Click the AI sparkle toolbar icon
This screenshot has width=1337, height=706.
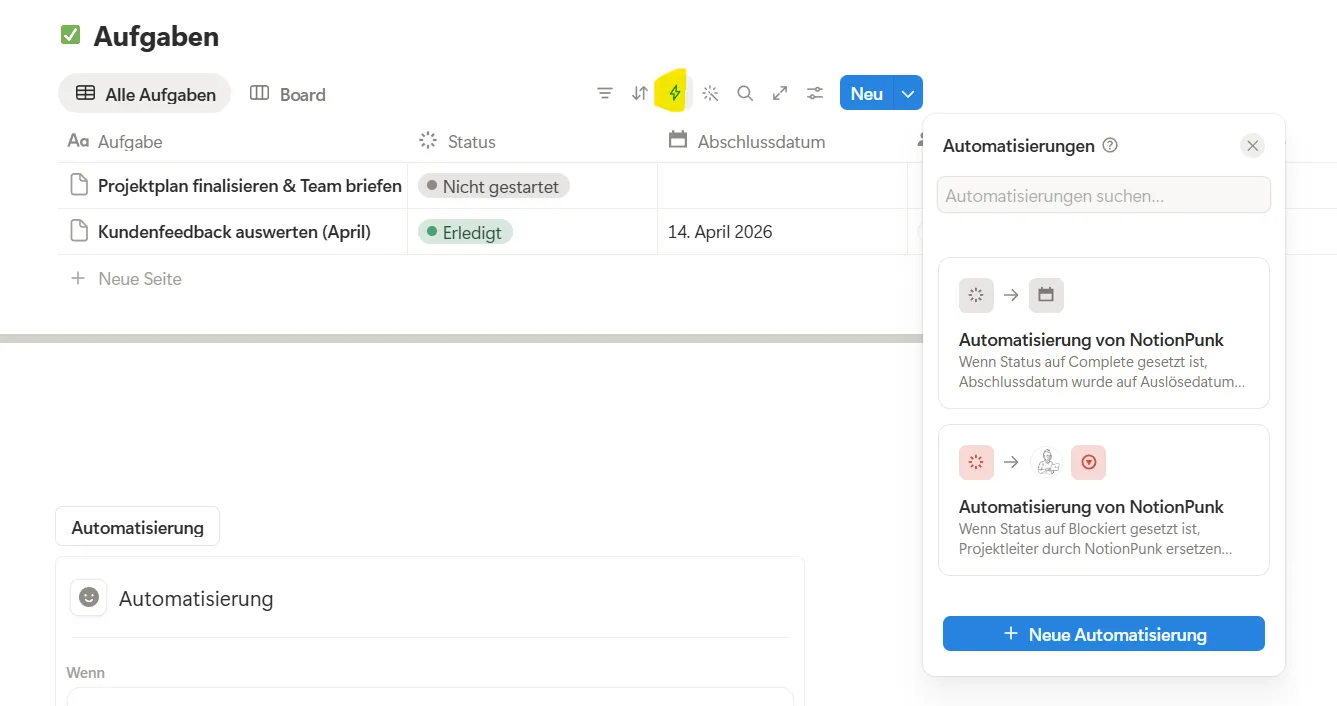(x=710, y=94)
